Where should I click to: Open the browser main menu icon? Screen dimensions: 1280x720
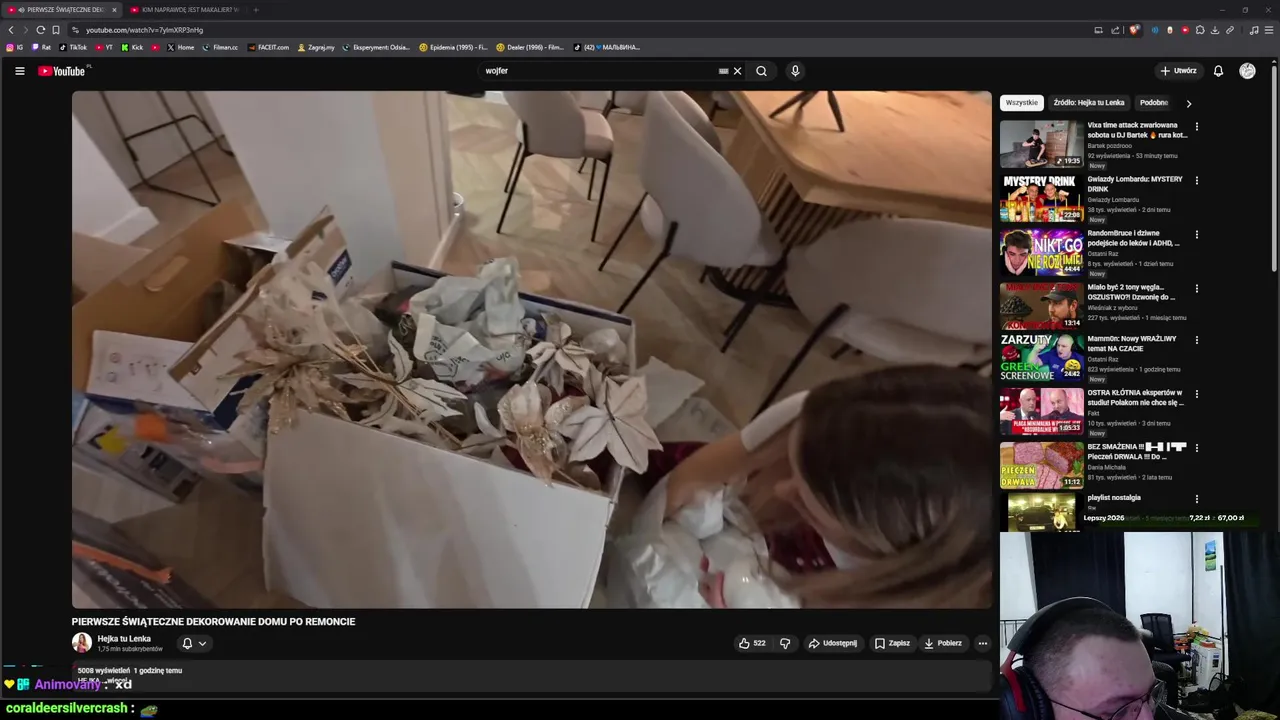(1269, 30)
